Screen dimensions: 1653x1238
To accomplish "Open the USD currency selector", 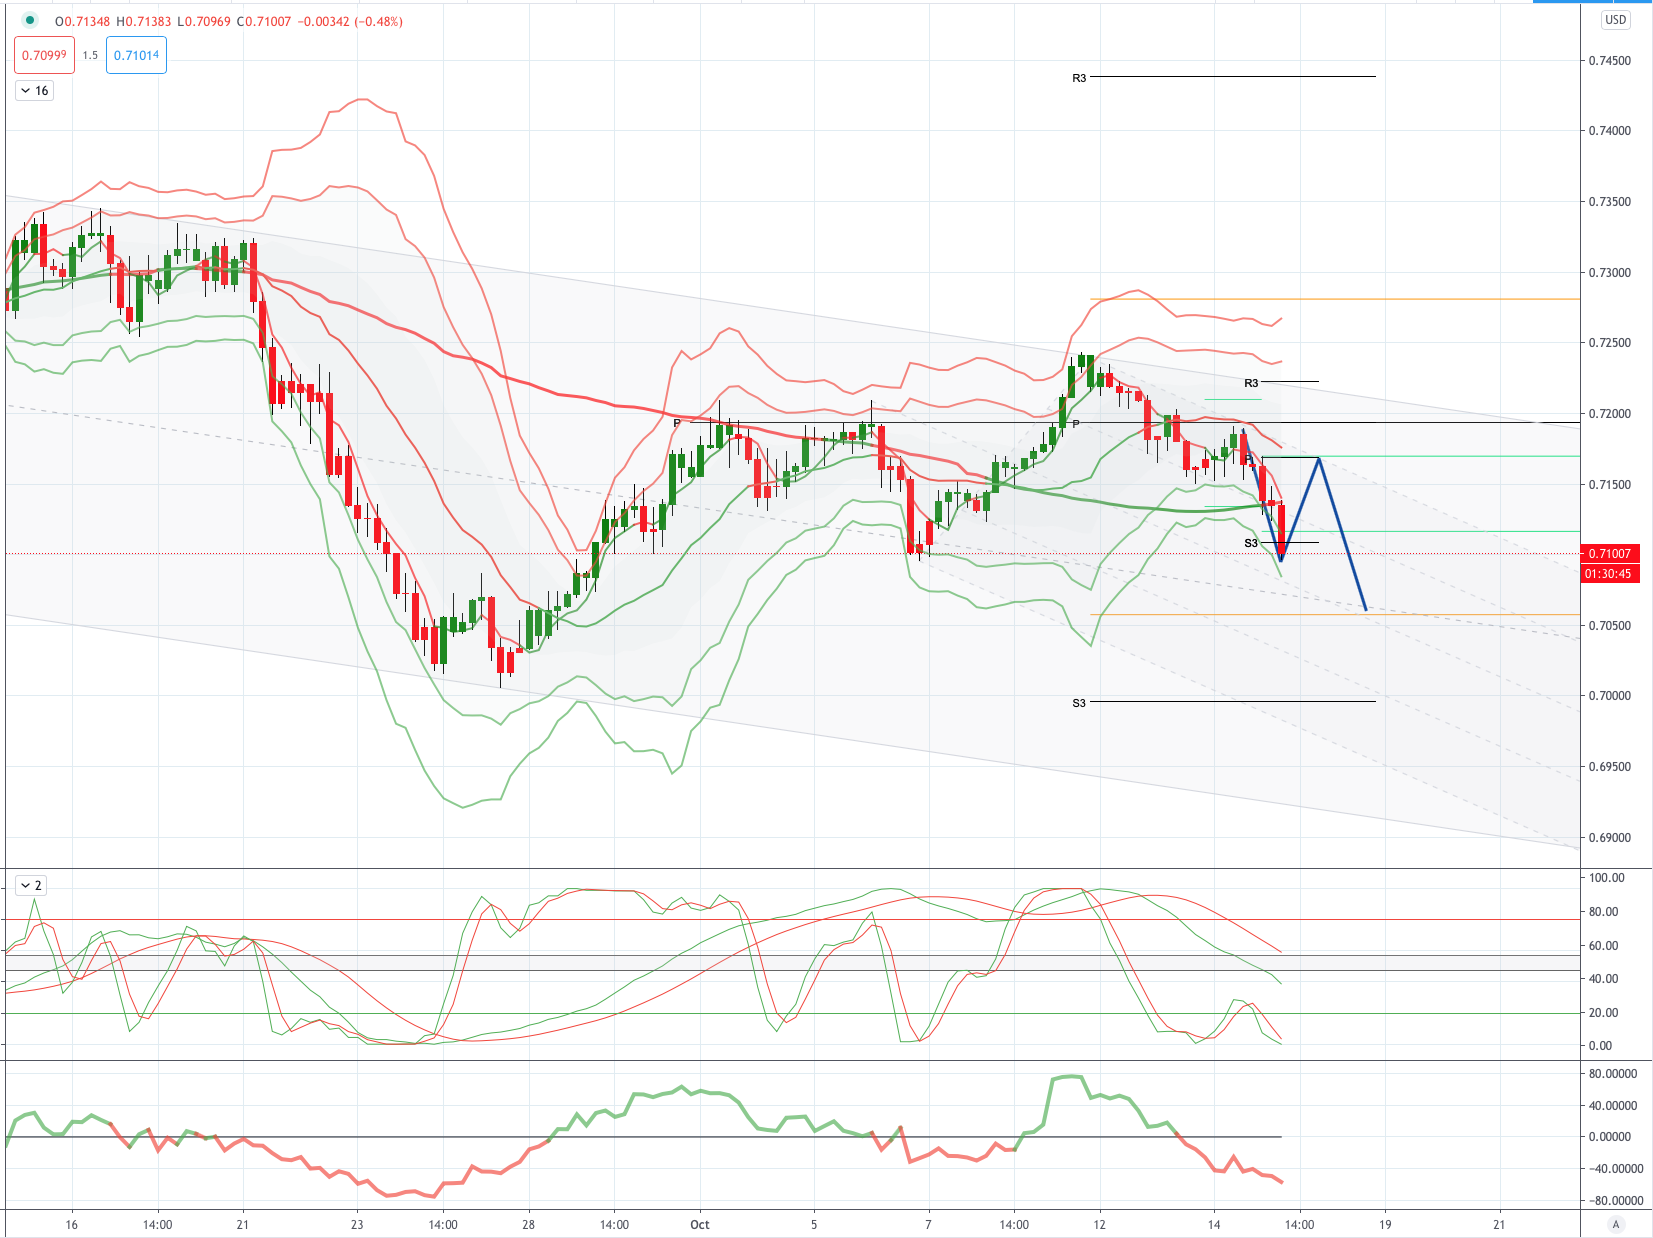I will pos(1615,20).
